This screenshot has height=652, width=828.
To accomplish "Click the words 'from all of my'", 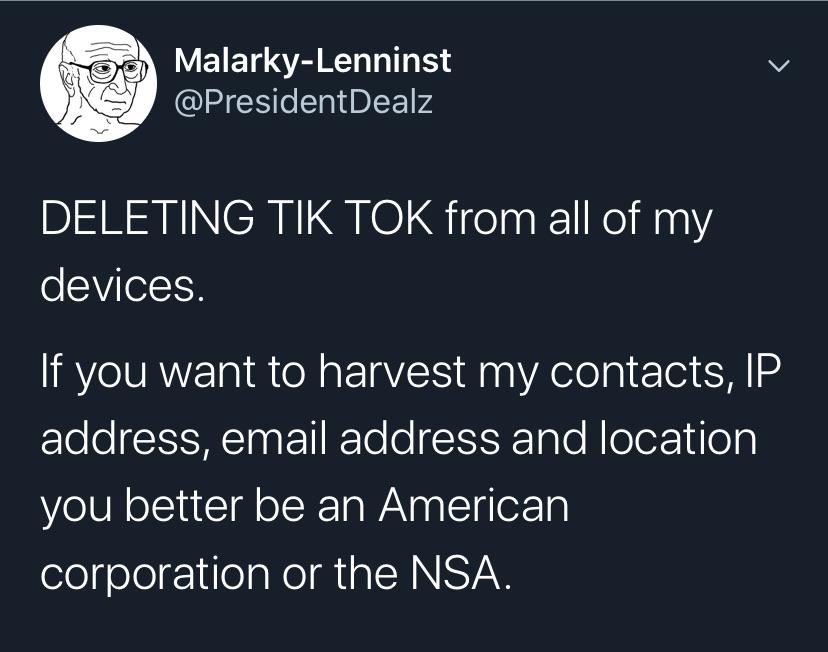I will click(x=578, y=219).
